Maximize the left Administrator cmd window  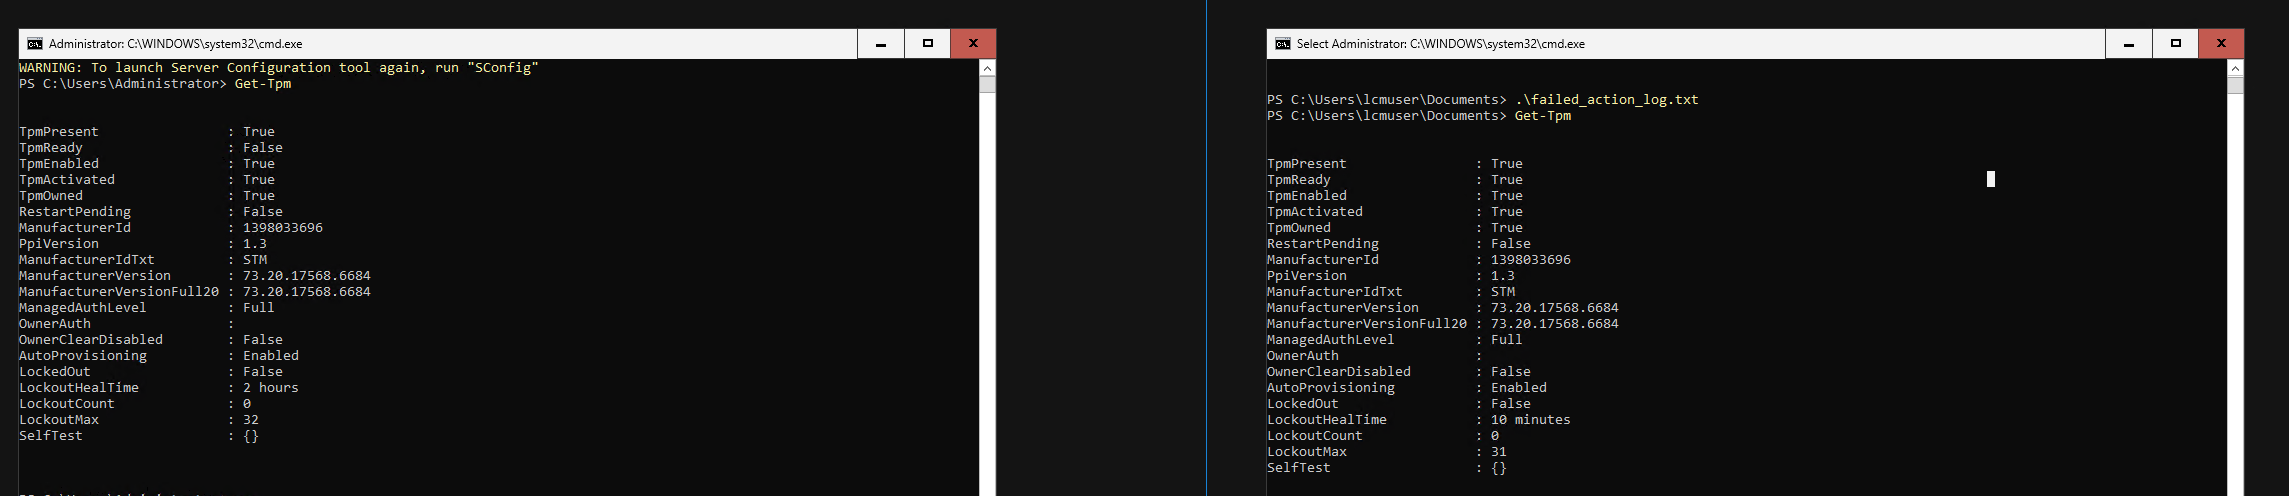pos(928,44)
